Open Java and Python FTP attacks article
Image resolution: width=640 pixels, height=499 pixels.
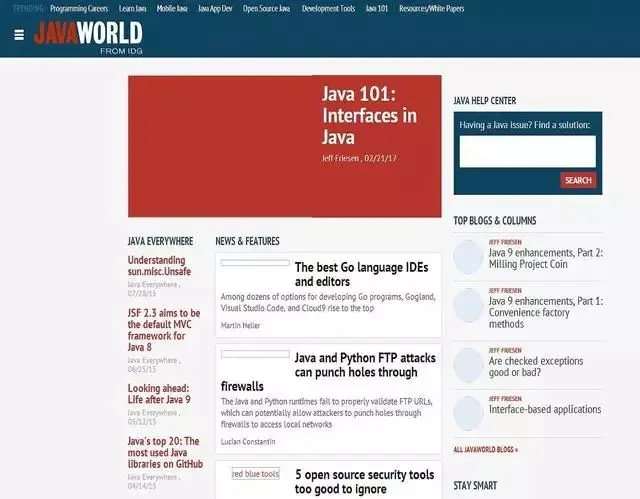pos(328,372)
